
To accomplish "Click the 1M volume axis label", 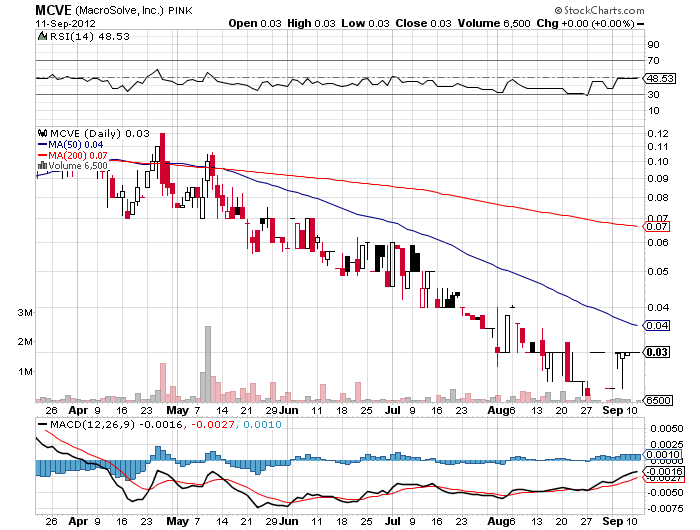I will [x=25, y=371].
